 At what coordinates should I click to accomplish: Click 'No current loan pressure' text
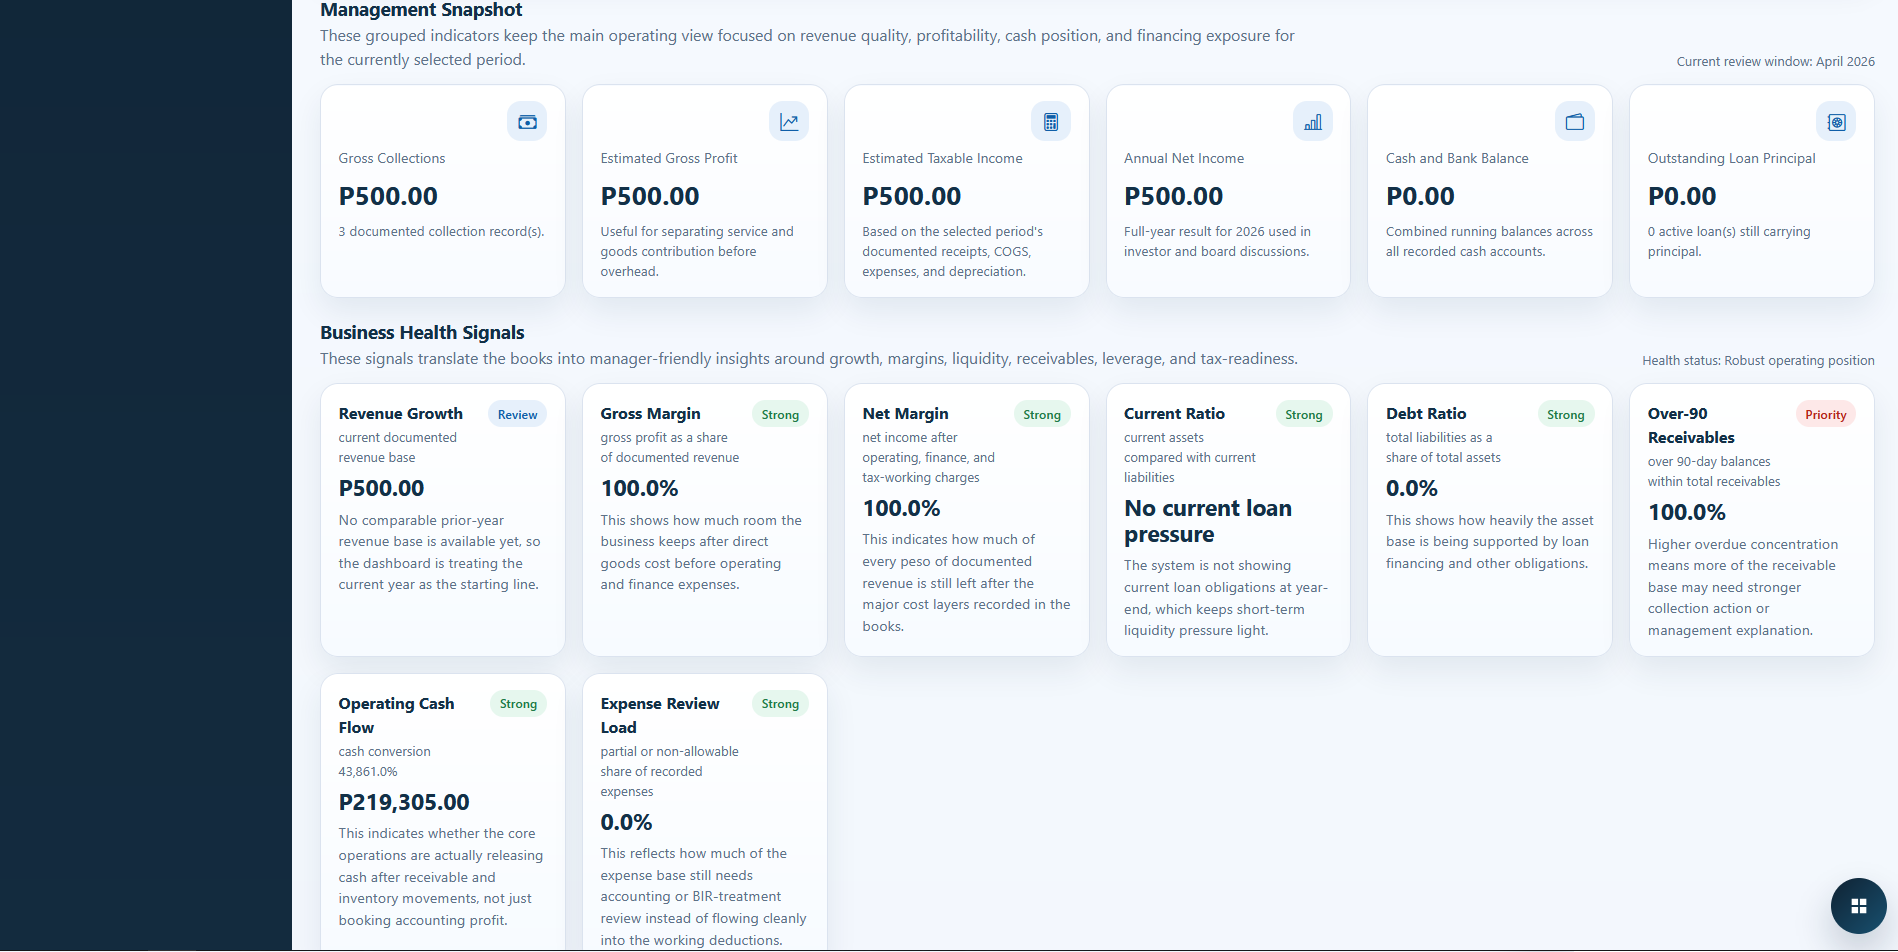click(1208, 522)
